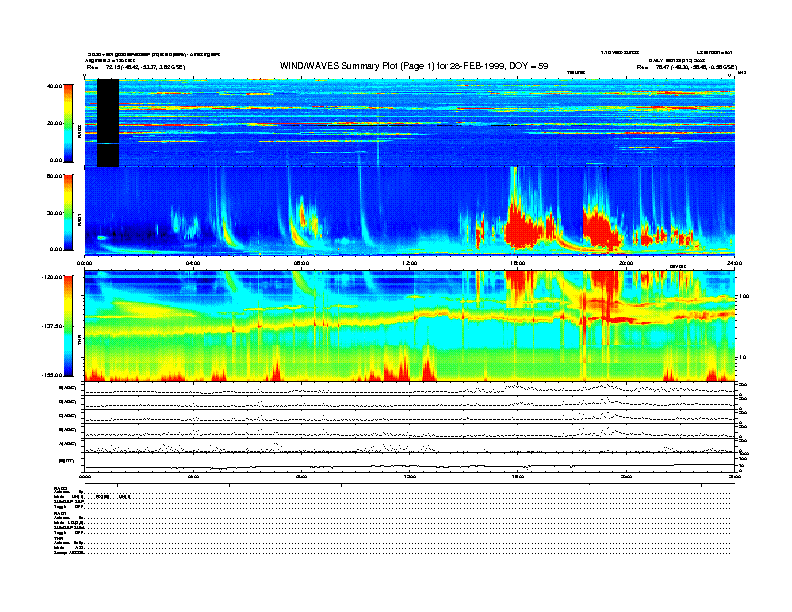The height and width of the screenshot is (612, 792).
Task: Click the RAD2 panel rainbow color bar
Action: pos(68,123)
